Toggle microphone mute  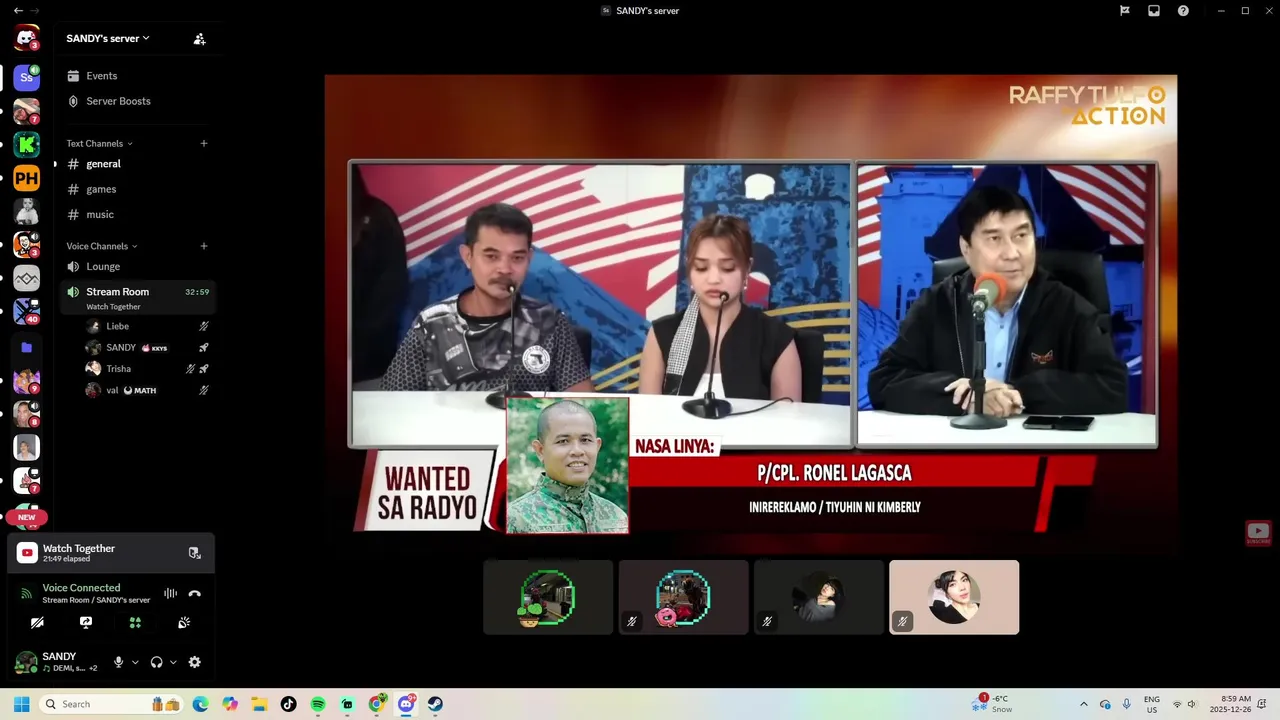coord(118,662)
